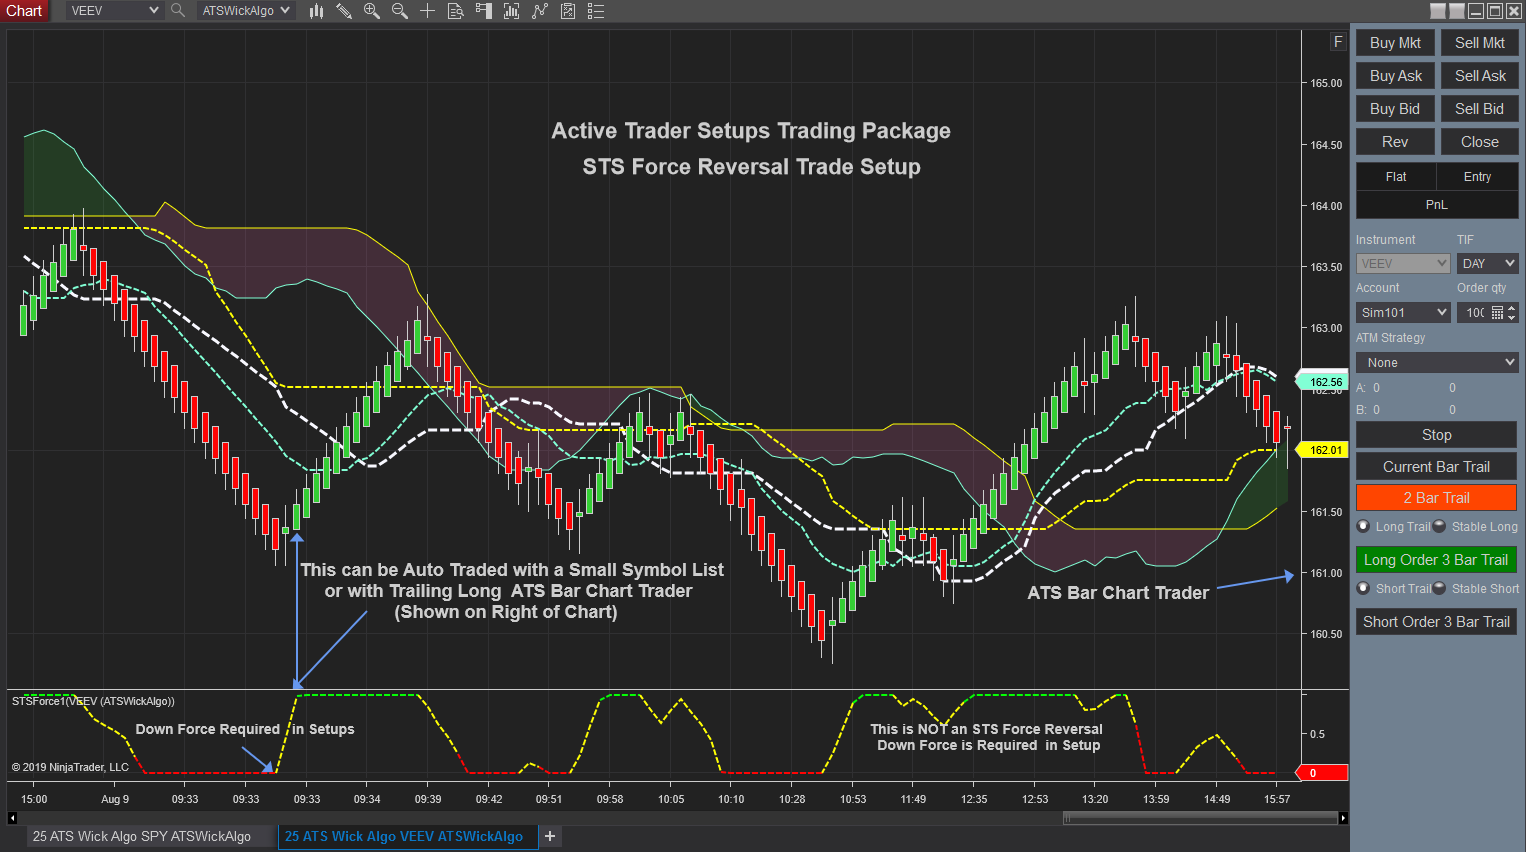Click the Order qty input field
Viewport: 1526px width, 852px height.
tap(1475, 313)
